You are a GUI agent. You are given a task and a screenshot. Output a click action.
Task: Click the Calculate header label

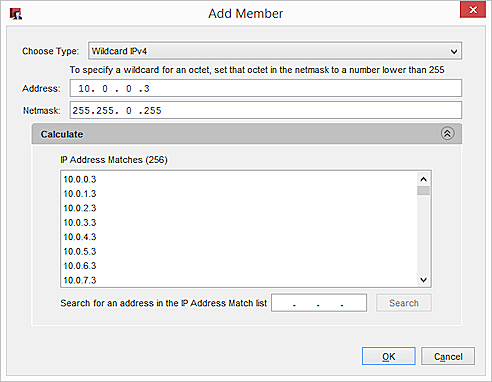pos(62,134)
